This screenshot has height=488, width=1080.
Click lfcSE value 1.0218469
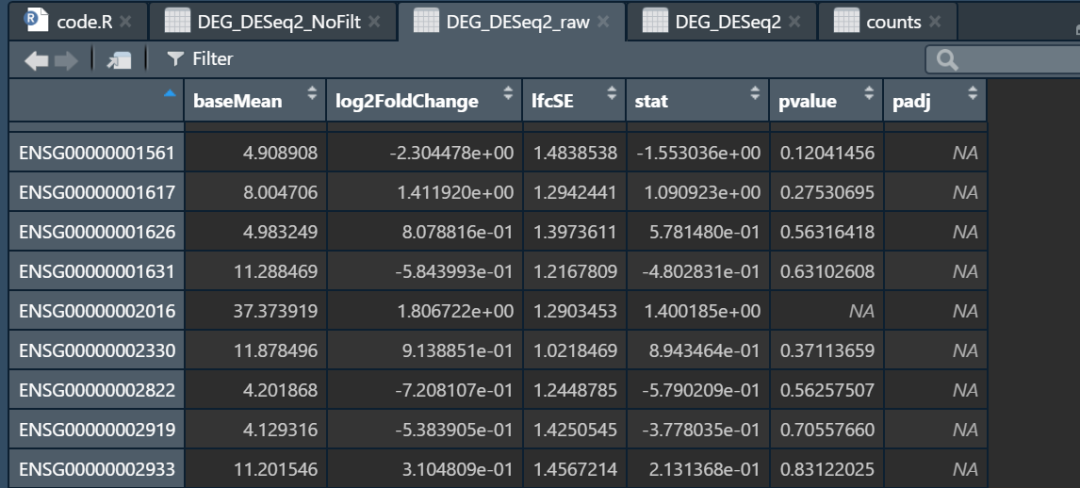[x=575, y=351]
